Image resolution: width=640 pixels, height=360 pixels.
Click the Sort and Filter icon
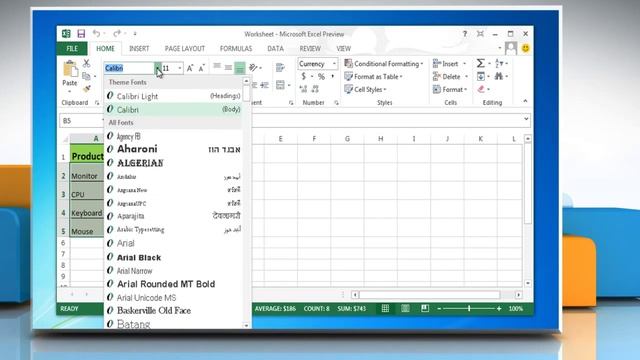click(x=499, y=63)
